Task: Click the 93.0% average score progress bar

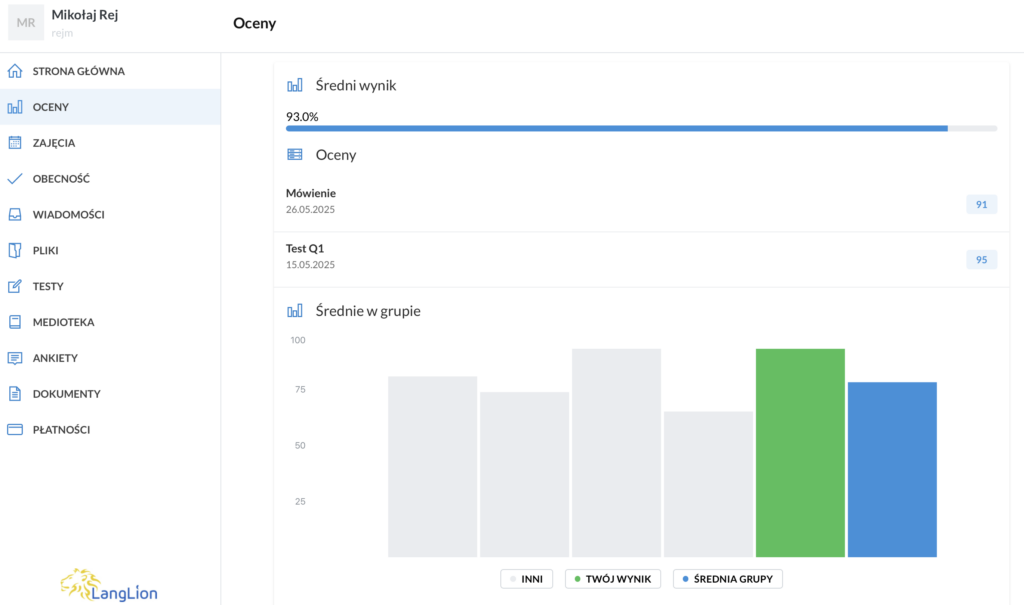Action: tap(616, 128)
